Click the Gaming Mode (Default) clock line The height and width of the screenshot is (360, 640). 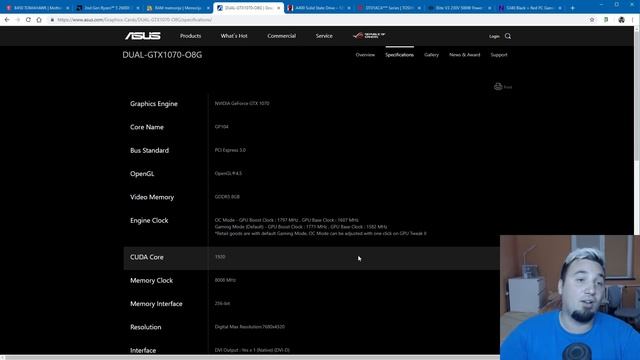tap(301, 227)
